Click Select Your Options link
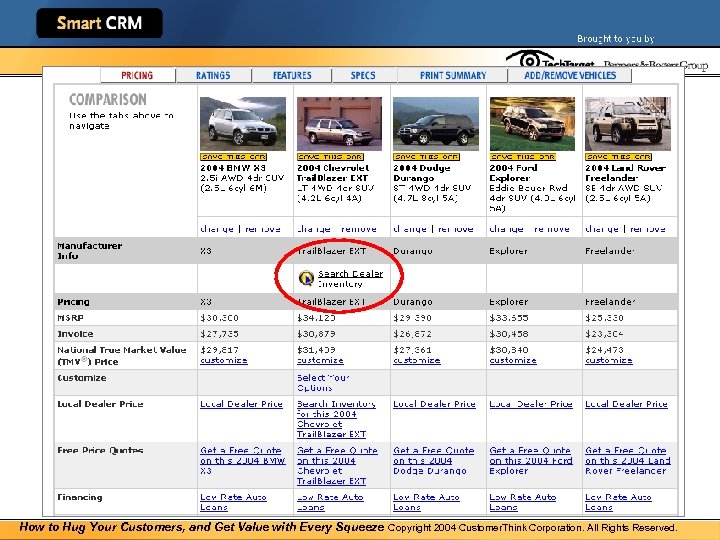This screenshot has width=720, height=540. coord(323,382)
